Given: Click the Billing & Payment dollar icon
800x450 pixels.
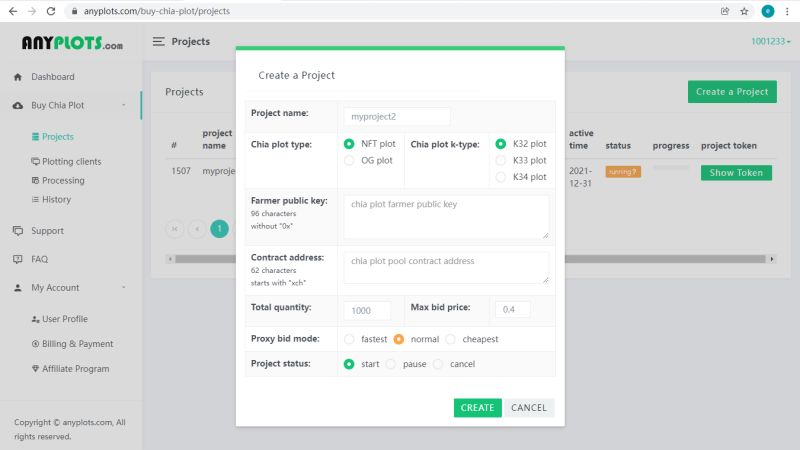Looking at the screenshot, I should click(35, 344).
